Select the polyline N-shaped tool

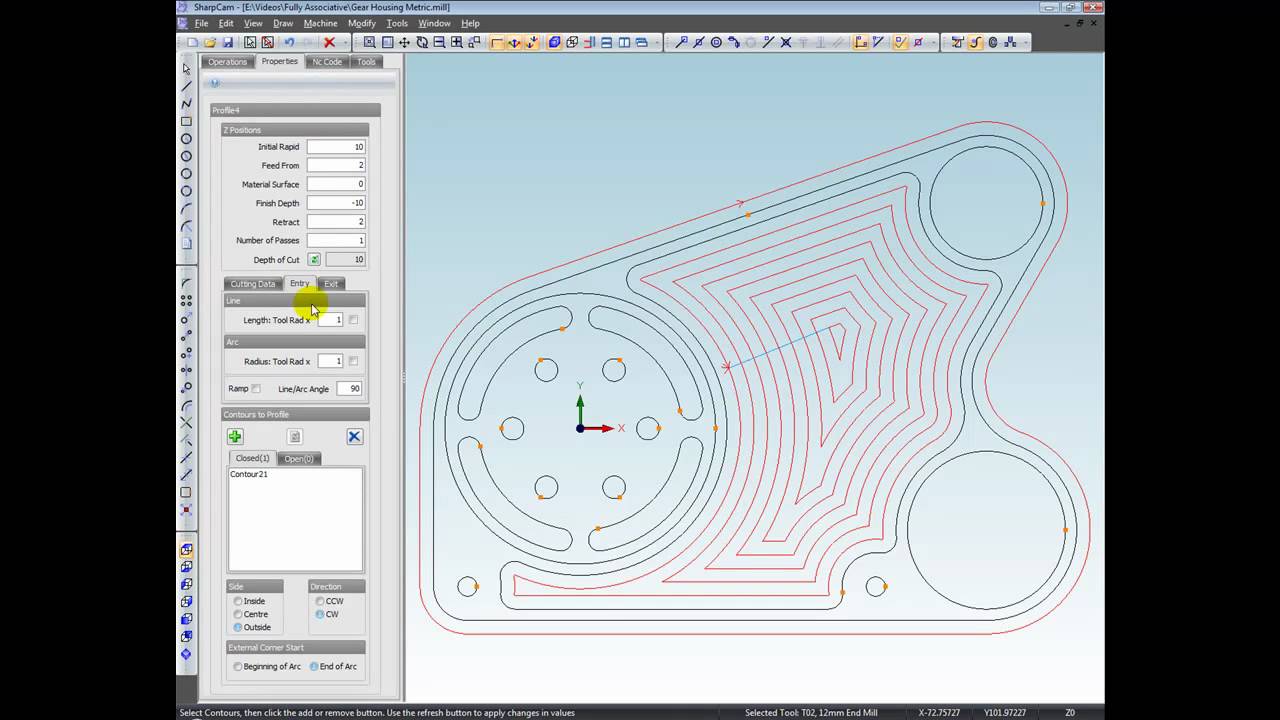tap(186, 103)
